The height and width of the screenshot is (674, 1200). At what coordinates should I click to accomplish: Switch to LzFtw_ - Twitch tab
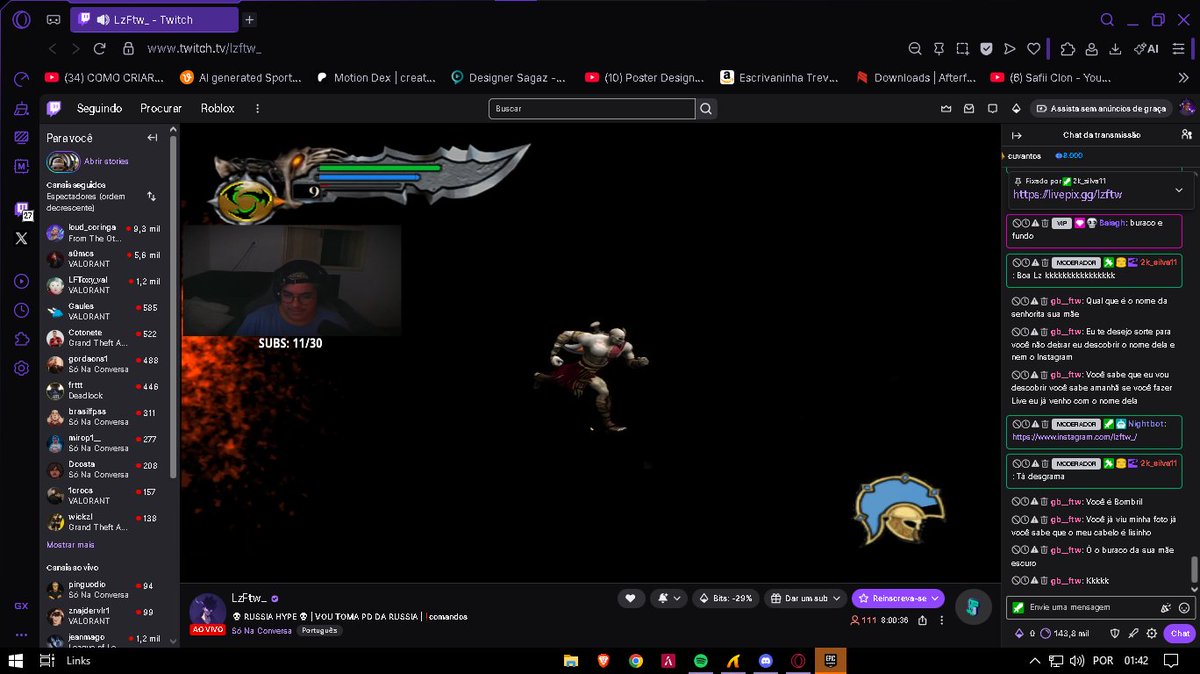pyautogui.click(x=154, y=19)
